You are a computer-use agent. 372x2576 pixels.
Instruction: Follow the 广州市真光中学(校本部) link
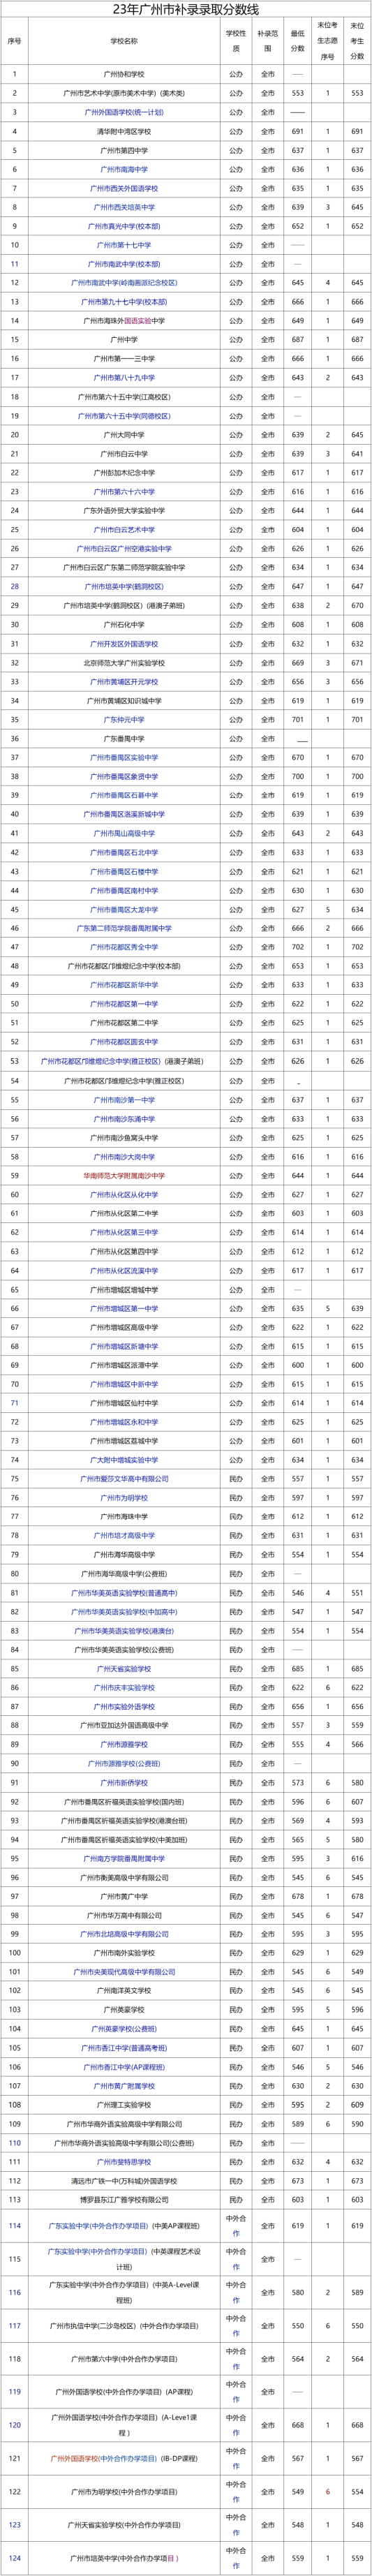(x=124, y=226)
